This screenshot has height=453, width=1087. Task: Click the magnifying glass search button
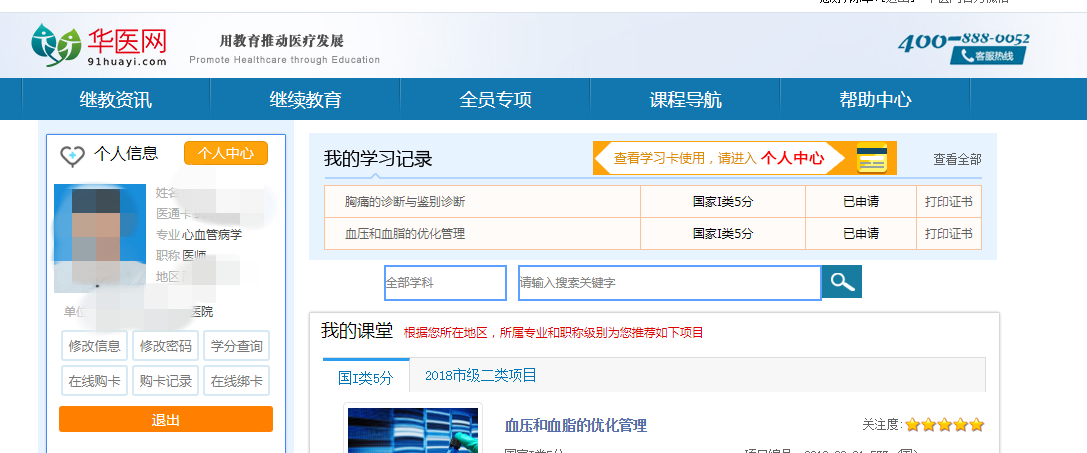[841, 282]
